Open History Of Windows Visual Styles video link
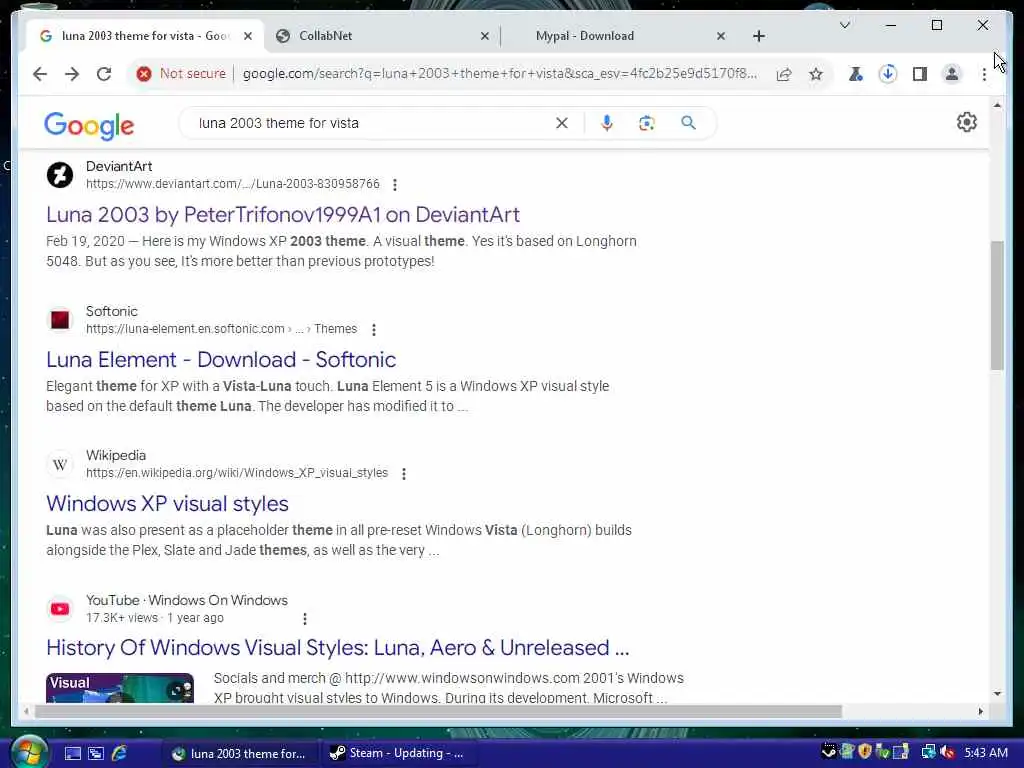The height and width of the screenshot is (768, 1024). tap(338, 647)
